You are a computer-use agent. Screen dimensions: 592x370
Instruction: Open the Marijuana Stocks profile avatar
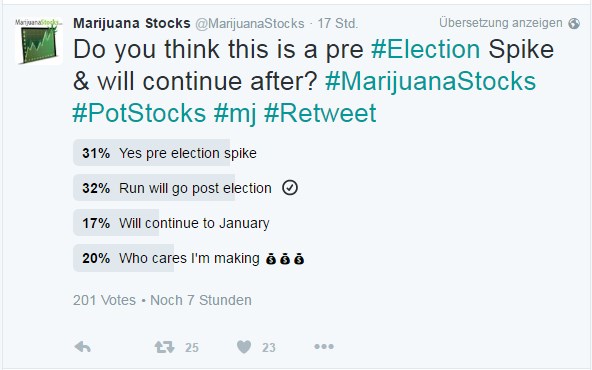[x=39, y=41]
